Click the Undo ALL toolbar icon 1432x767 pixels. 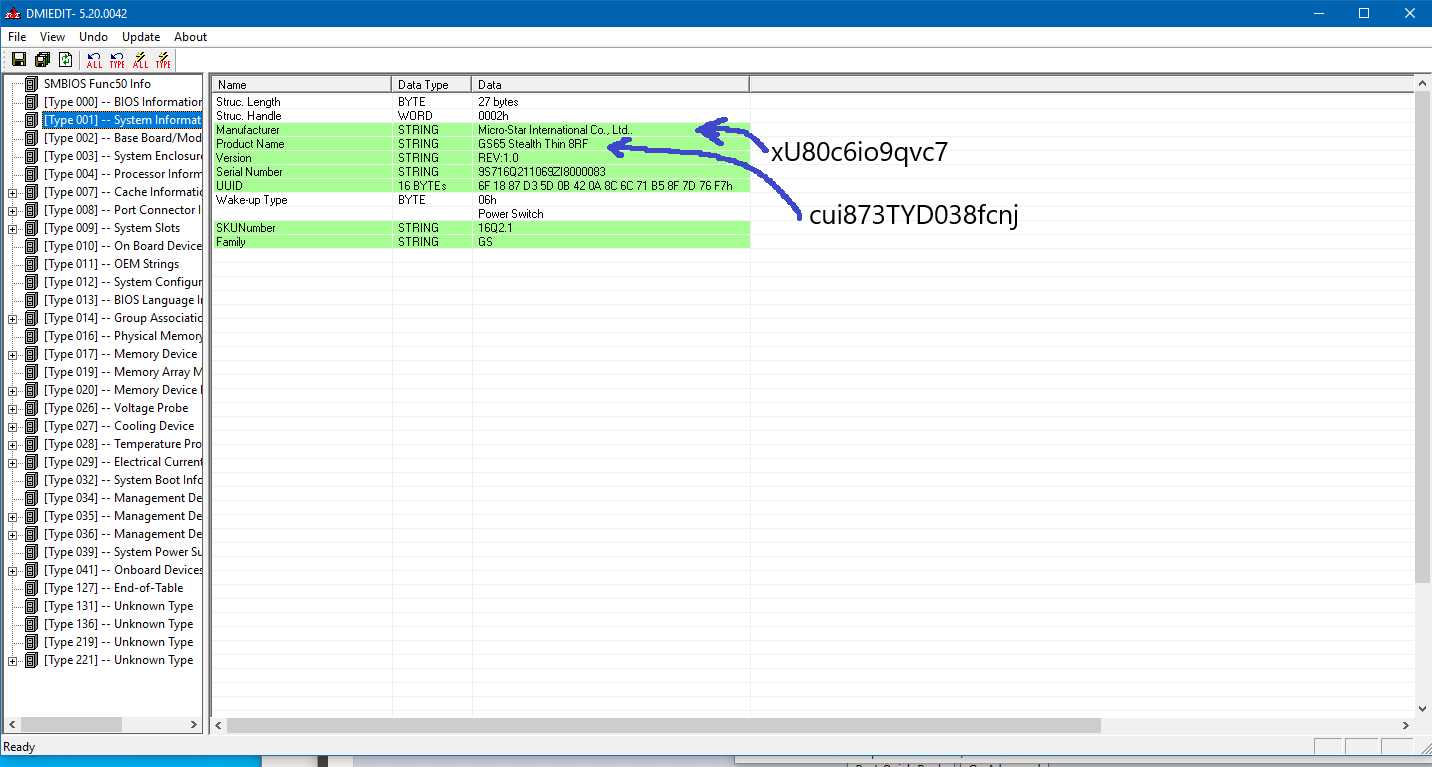(x=94, y=60)
